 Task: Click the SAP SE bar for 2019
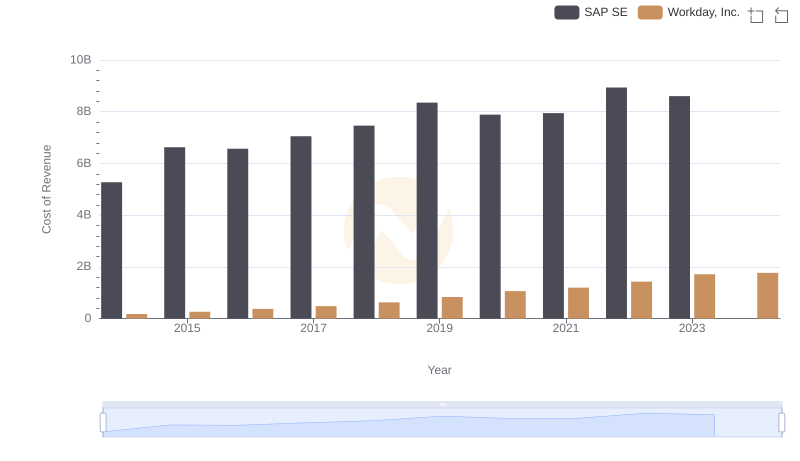point(427,210)
